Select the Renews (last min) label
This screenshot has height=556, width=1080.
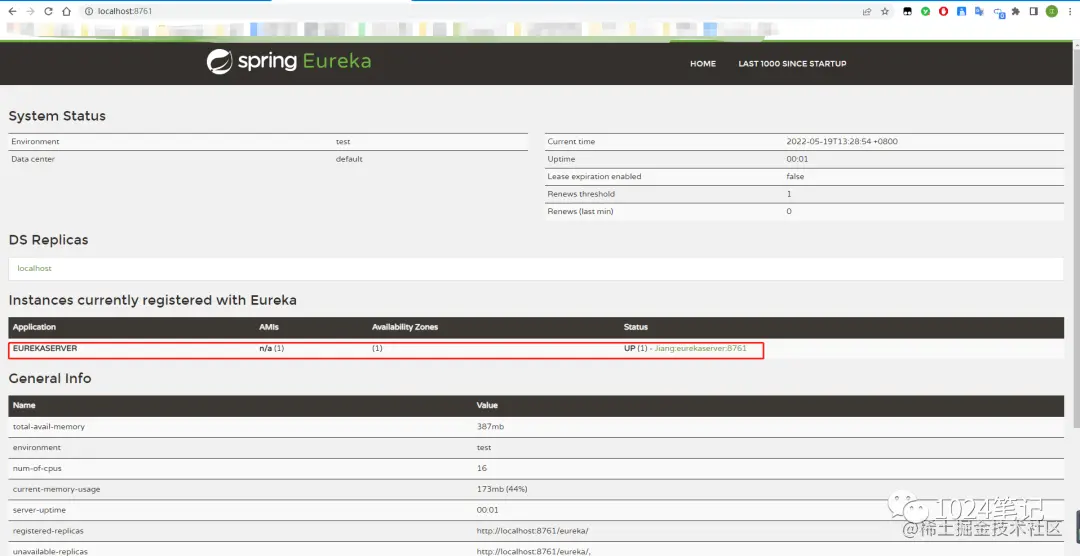580,212
